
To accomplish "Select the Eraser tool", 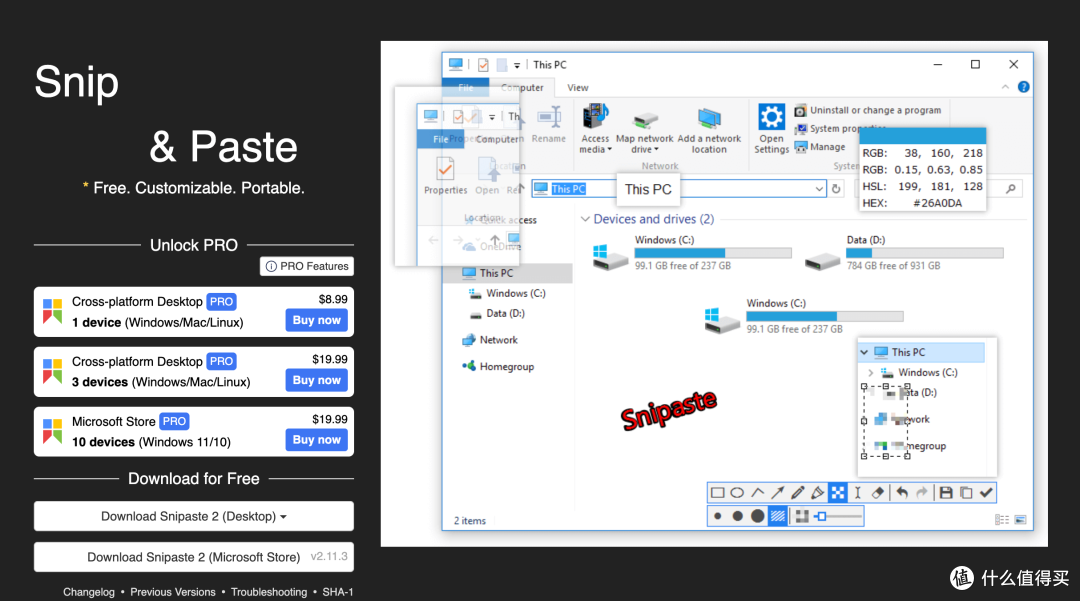I will tap(878, 493).
